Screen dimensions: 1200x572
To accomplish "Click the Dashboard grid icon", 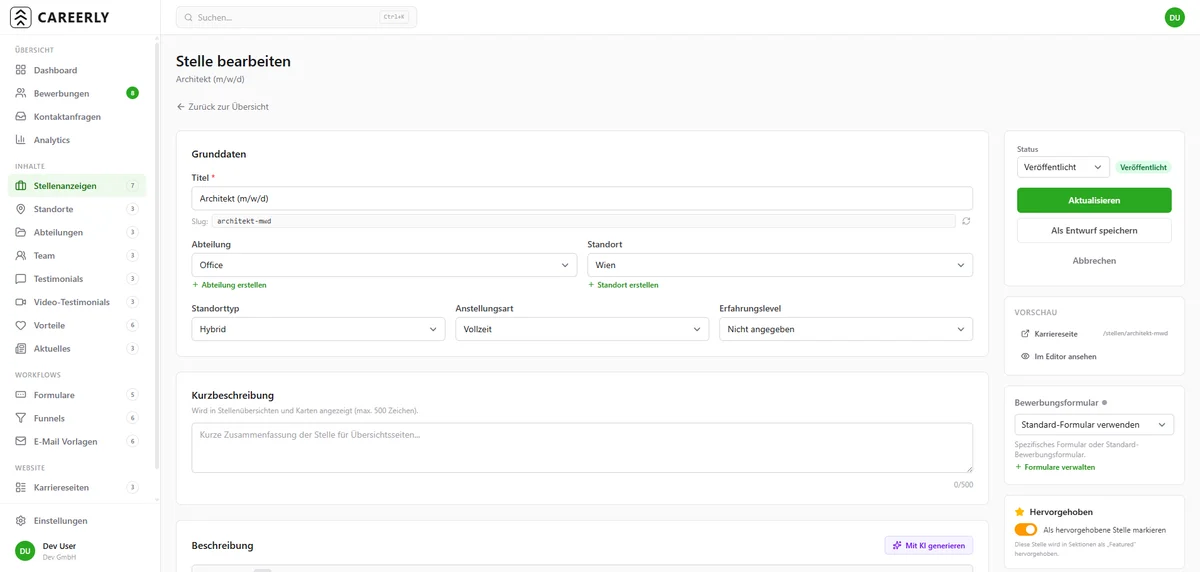I will [21, 70].
